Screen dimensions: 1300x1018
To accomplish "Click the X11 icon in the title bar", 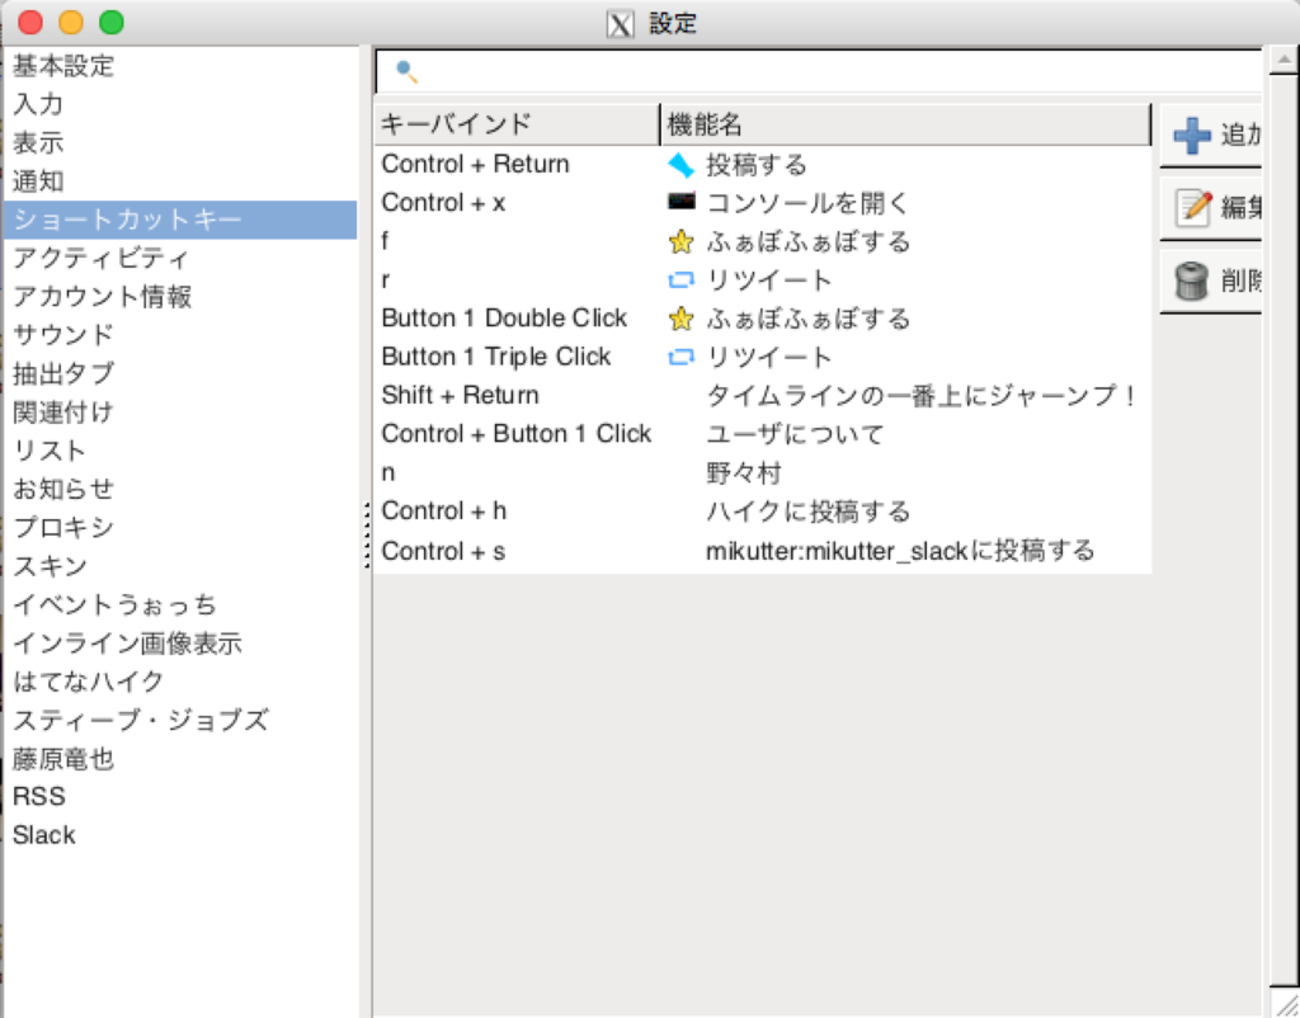I will [x=620, y=23].
